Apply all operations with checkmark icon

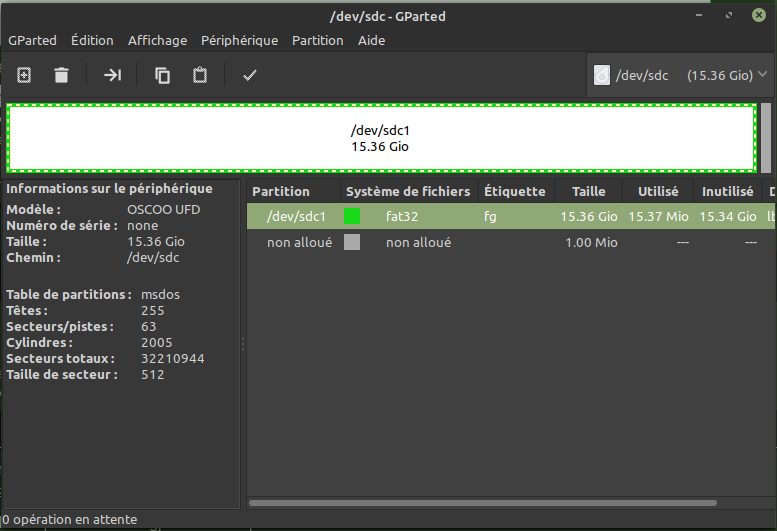coord(250,75)
